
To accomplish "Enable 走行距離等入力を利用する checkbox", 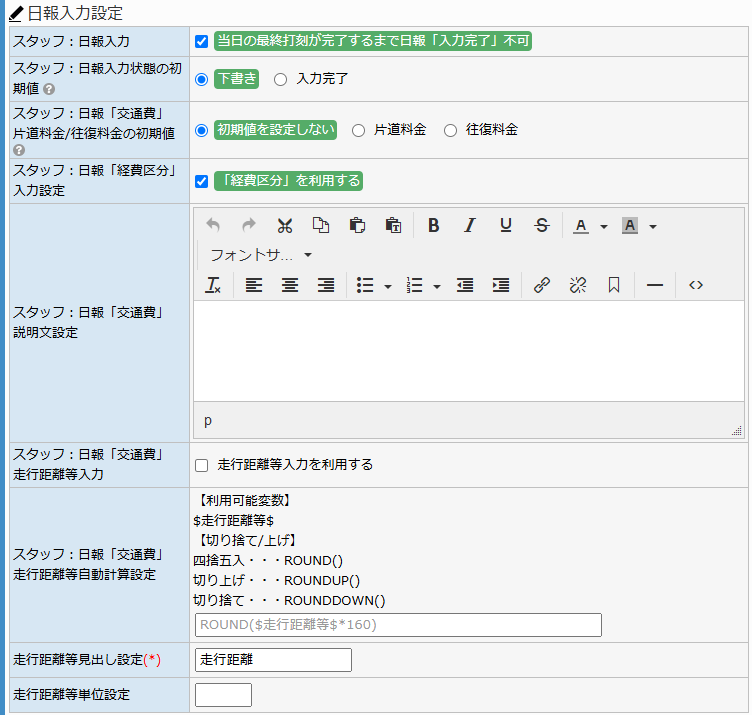I will tap(201, 465).
